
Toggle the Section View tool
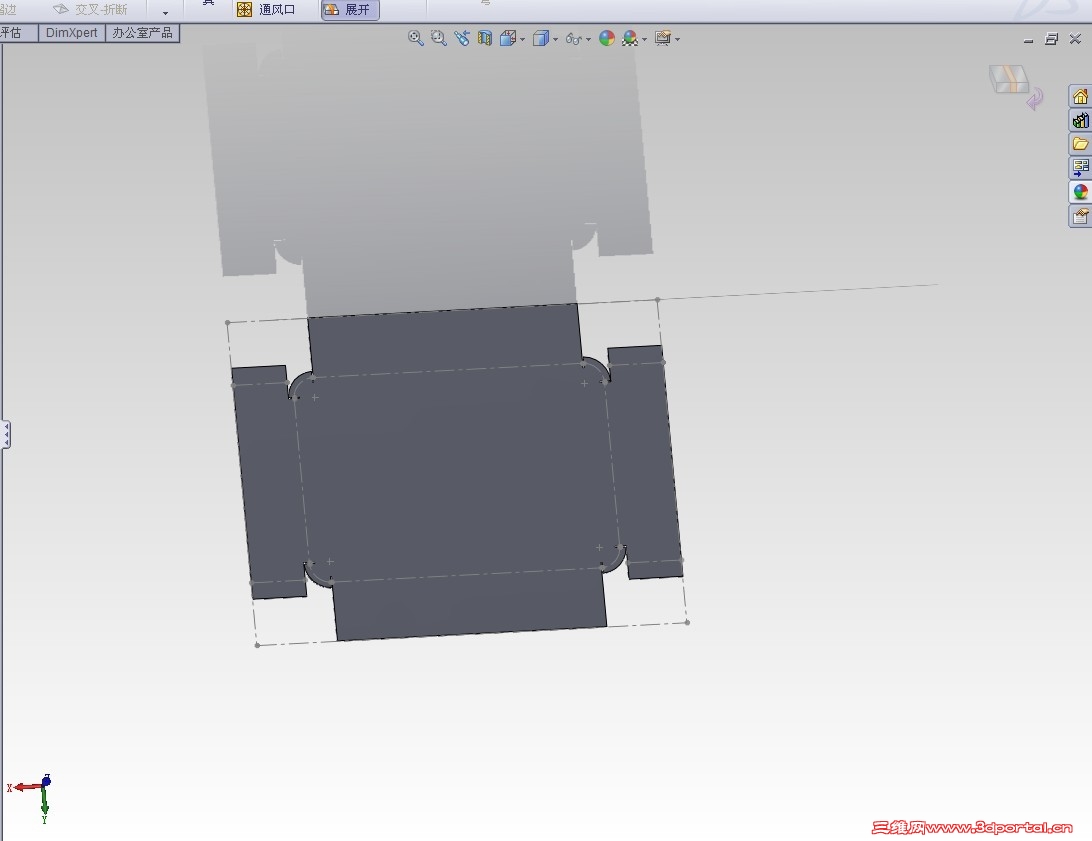(x=485, y=38)
